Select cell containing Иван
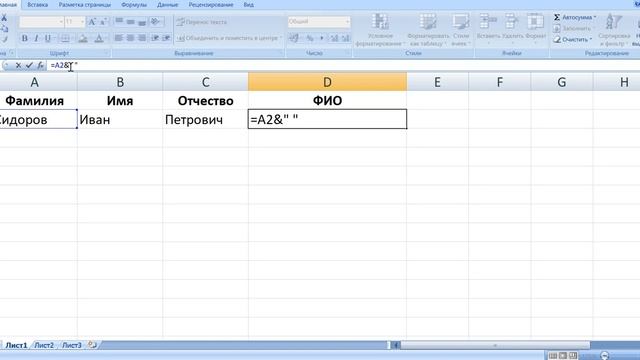640x360 pixels. click(120, 120)
